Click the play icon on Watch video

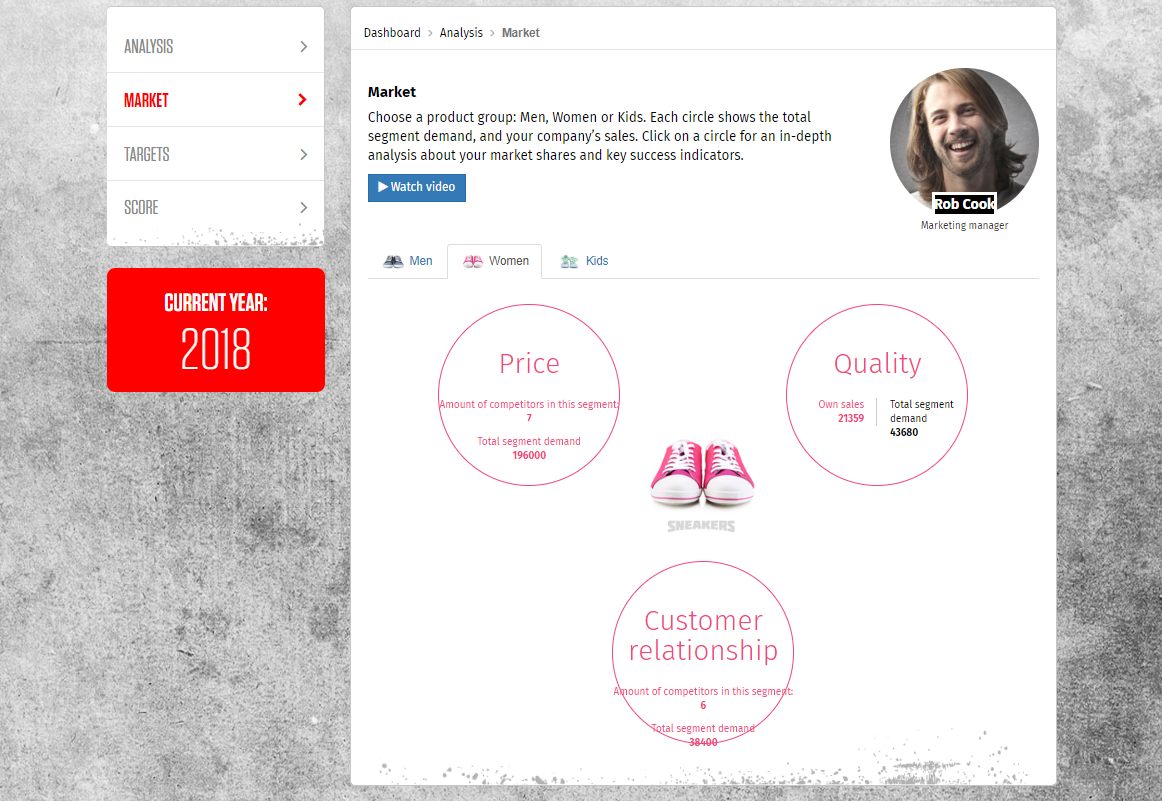point(383,187)
